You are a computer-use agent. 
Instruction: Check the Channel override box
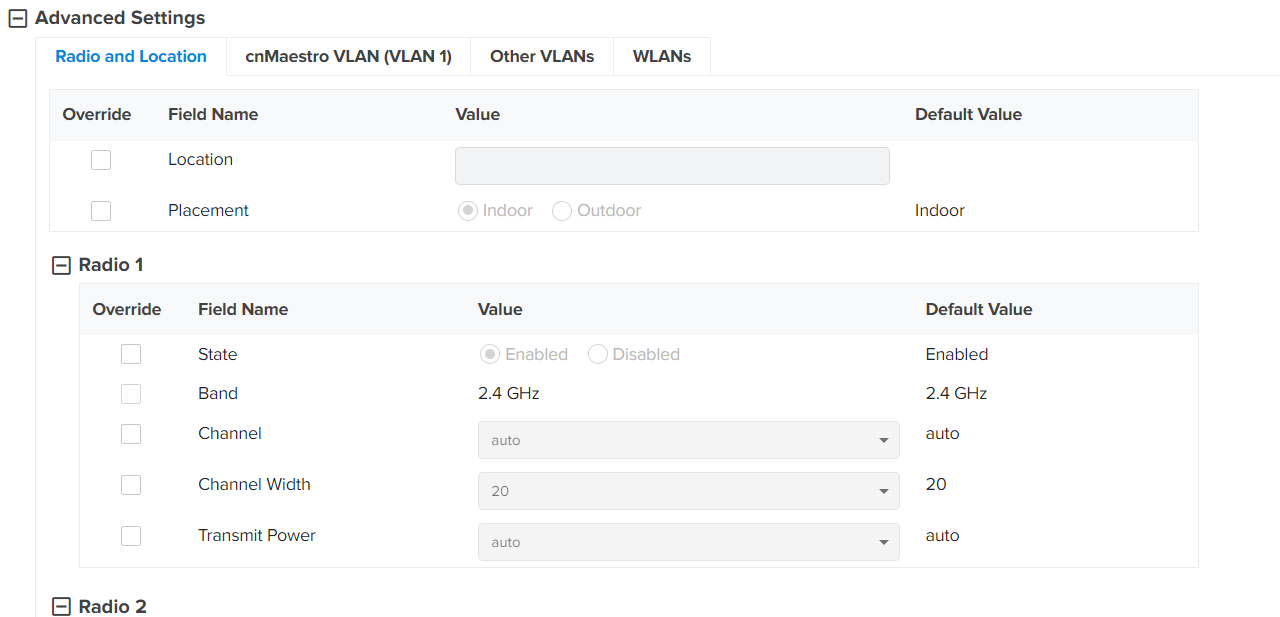pyautogui.click(x=131, y=434)
